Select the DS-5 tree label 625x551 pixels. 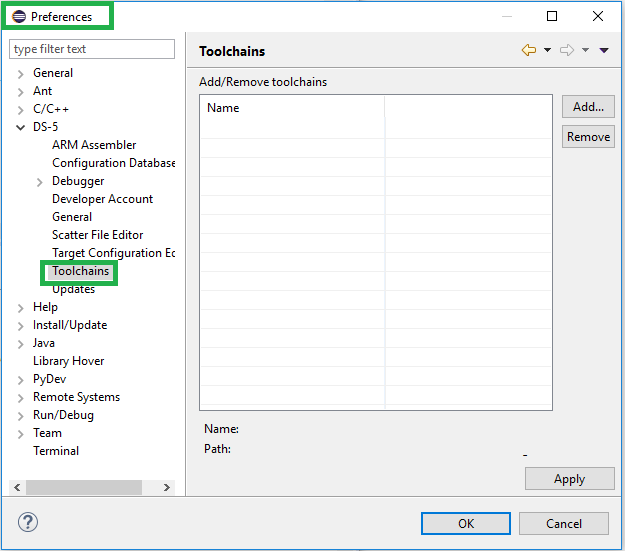coord(45,127)
